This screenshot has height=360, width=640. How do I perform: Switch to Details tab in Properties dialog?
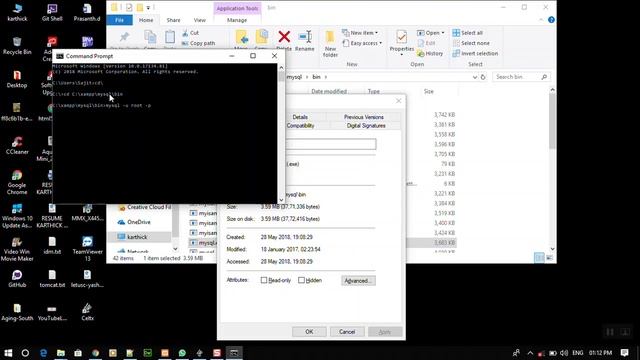[300, 117]
